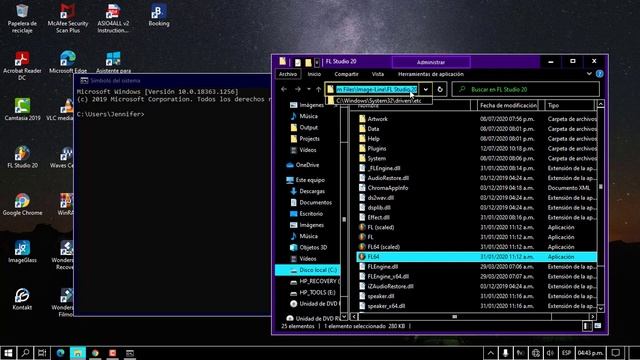Sort by Fecha de modificación column

(508, 105)
